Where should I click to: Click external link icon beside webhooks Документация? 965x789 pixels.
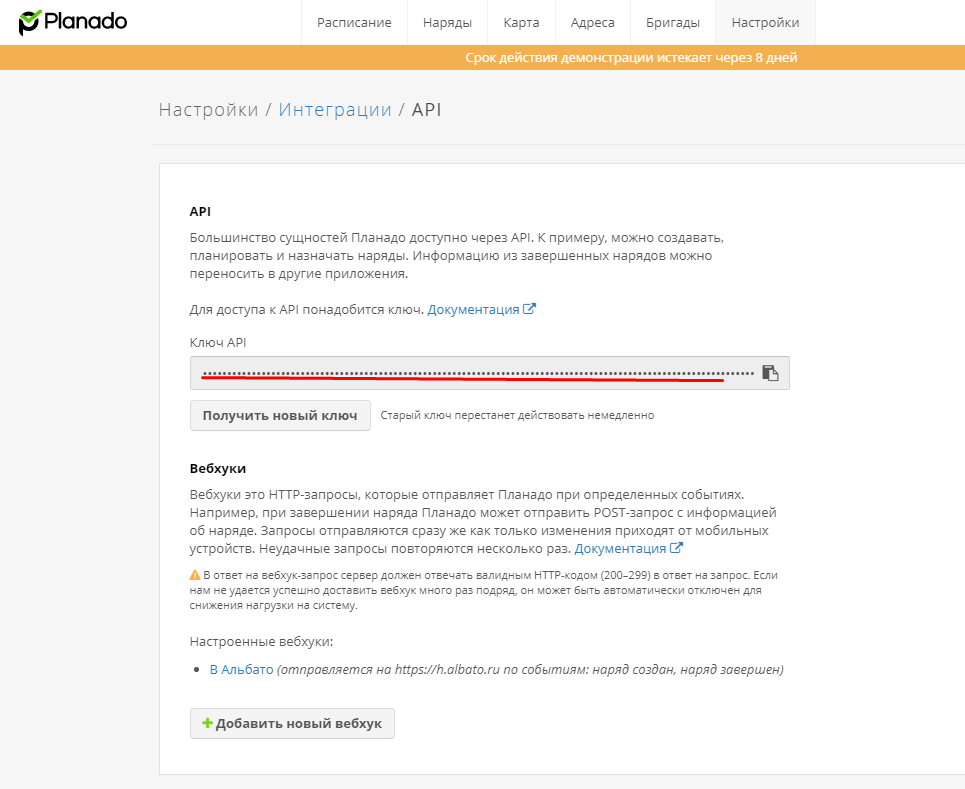[x=677, y=549]
